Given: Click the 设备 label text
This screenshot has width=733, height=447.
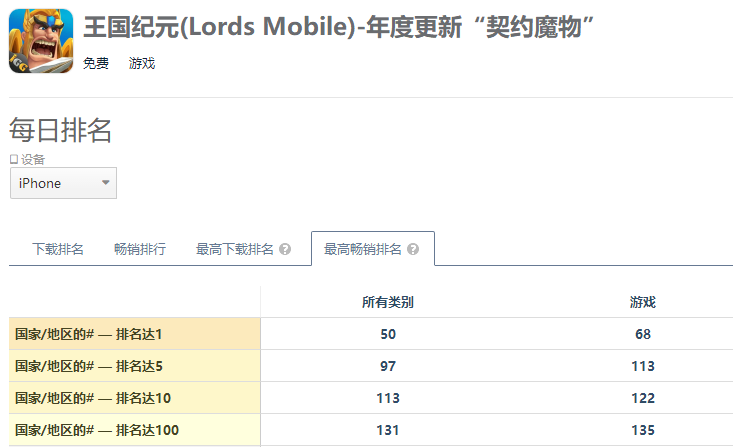Looking at the screenshot, I should click(33, 159).
